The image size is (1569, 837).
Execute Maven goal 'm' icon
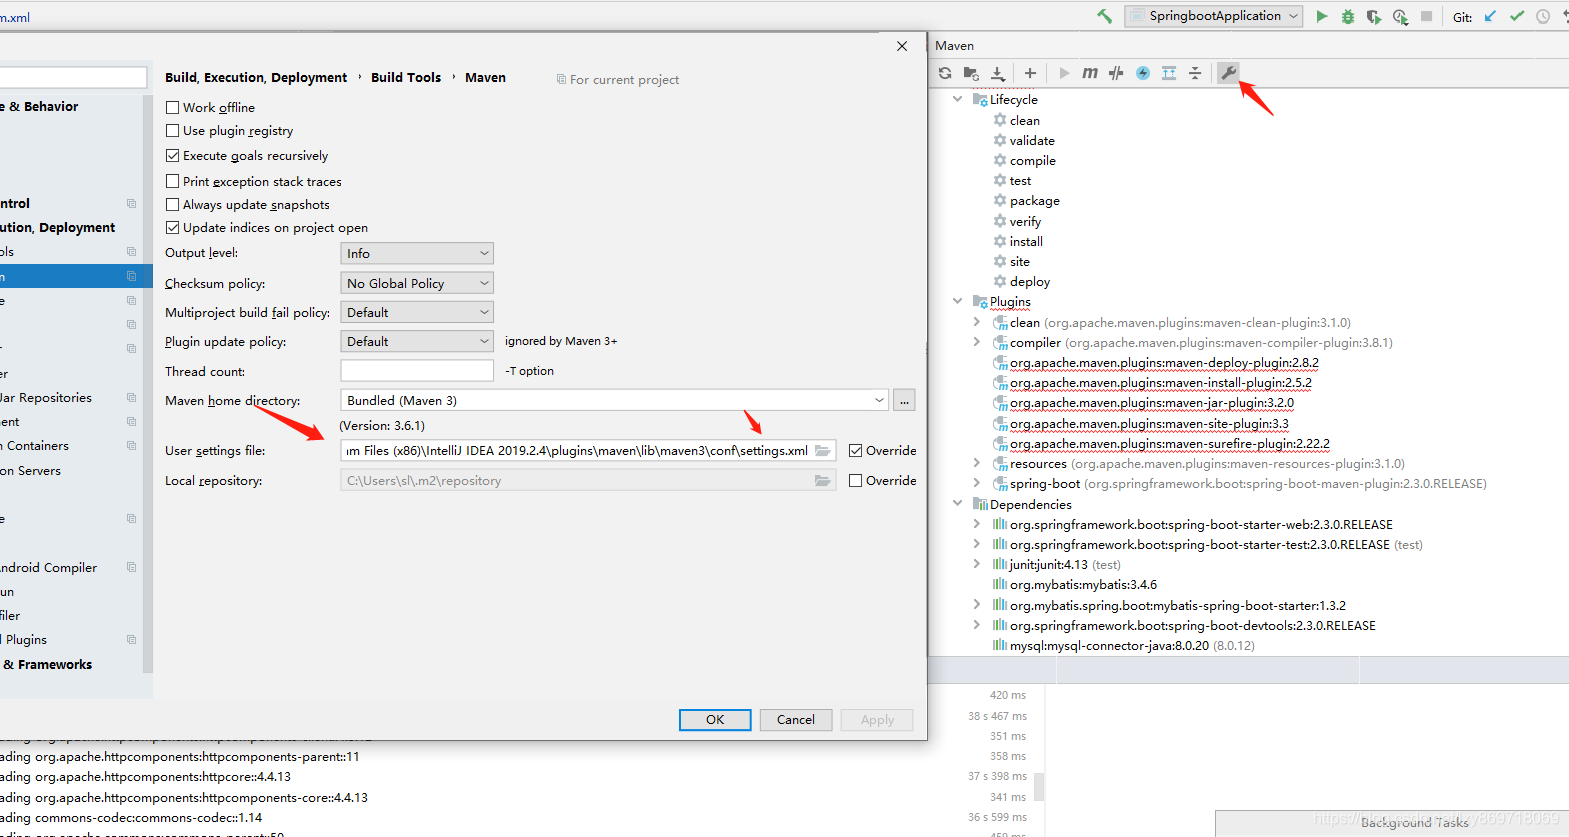coord(1090,73)
